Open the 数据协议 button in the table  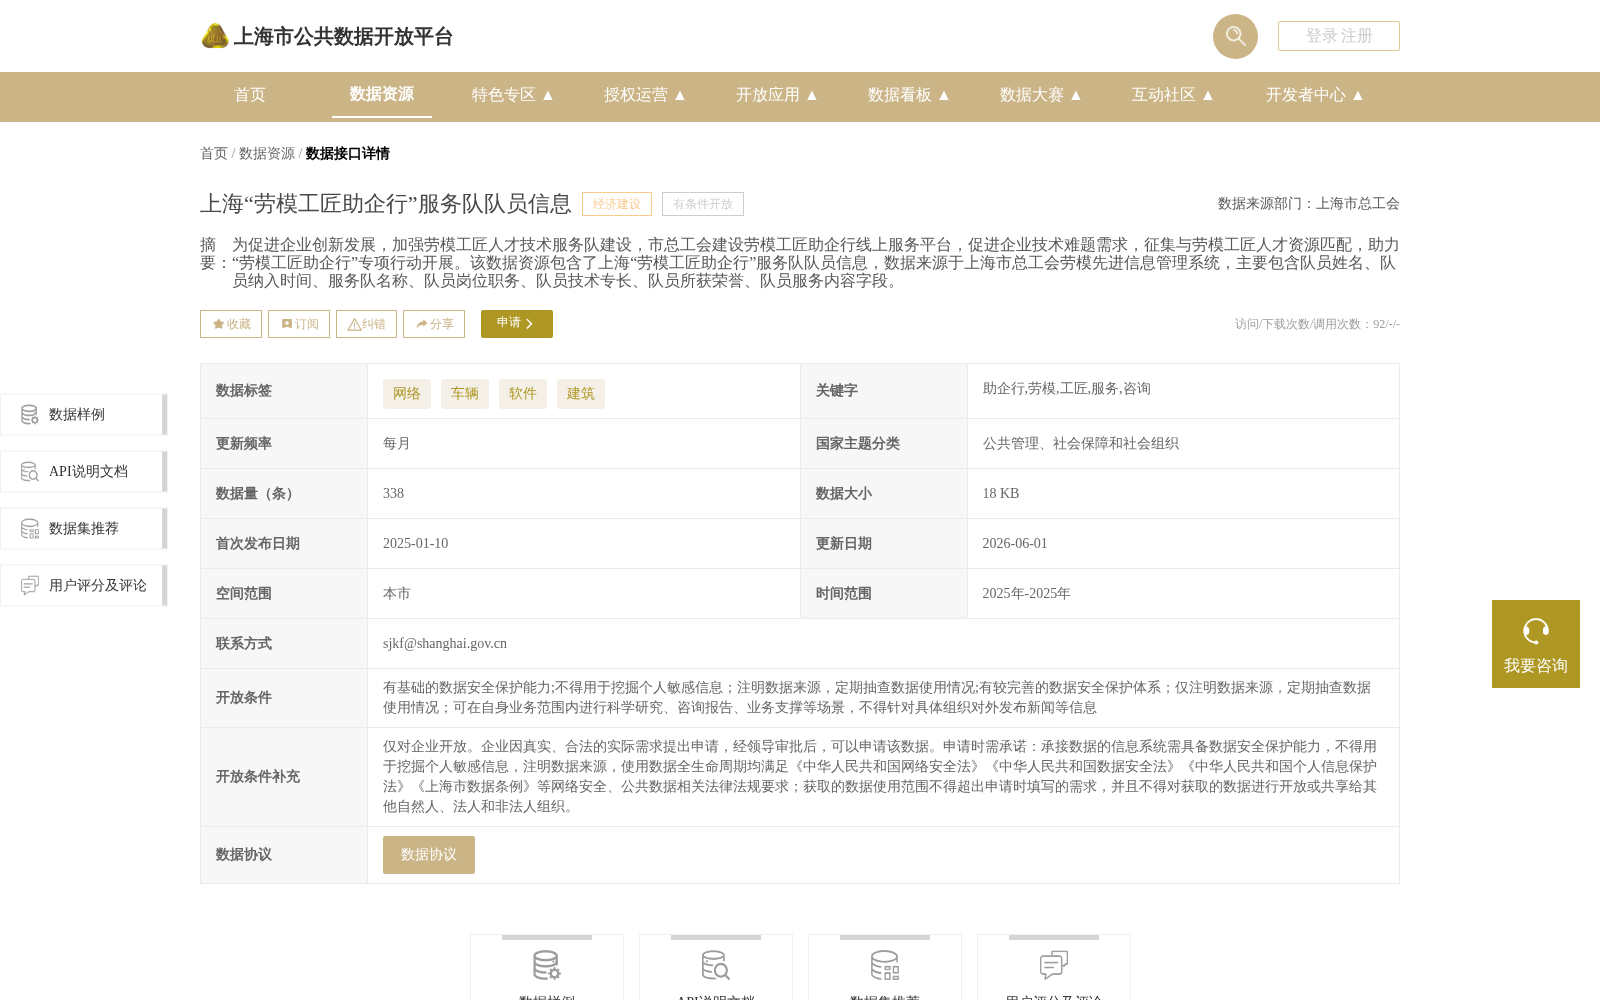[x=429, y=855]
